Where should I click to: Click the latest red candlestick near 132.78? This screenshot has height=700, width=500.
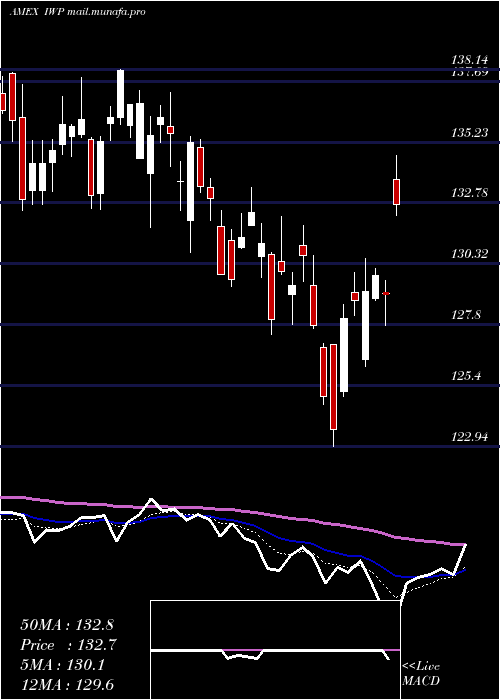coord(396,192)
